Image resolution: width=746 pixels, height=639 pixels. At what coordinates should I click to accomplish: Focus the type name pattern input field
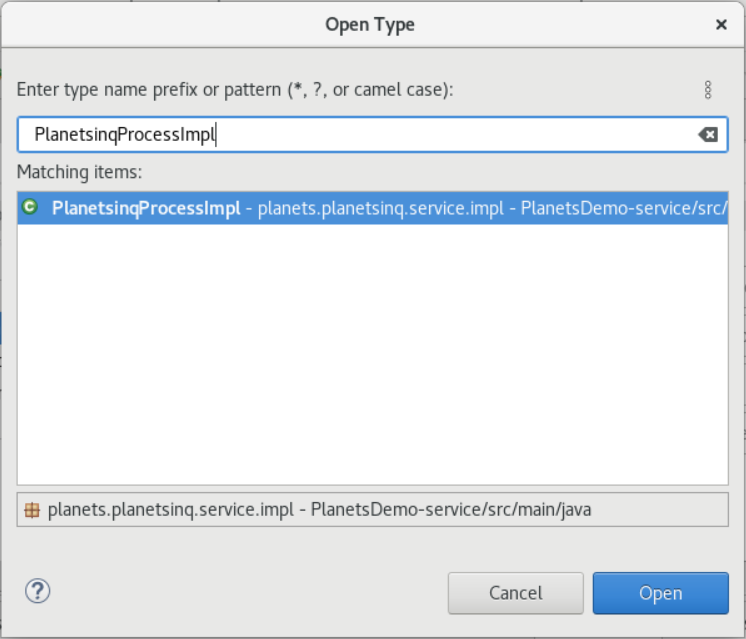click(x=400, y=134)
